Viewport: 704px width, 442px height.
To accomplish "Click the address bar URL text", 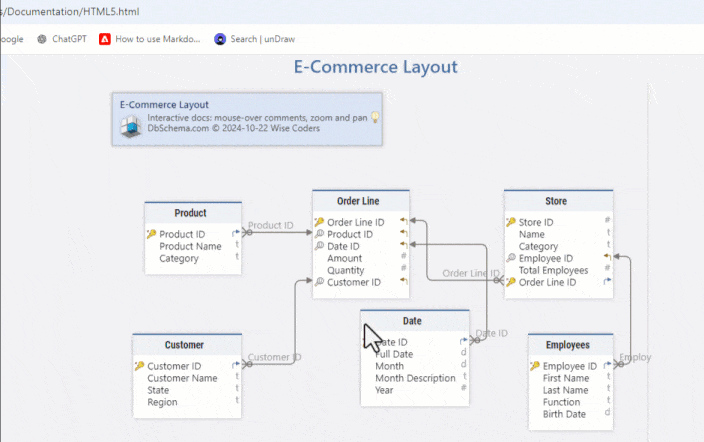I will point(70,12).
